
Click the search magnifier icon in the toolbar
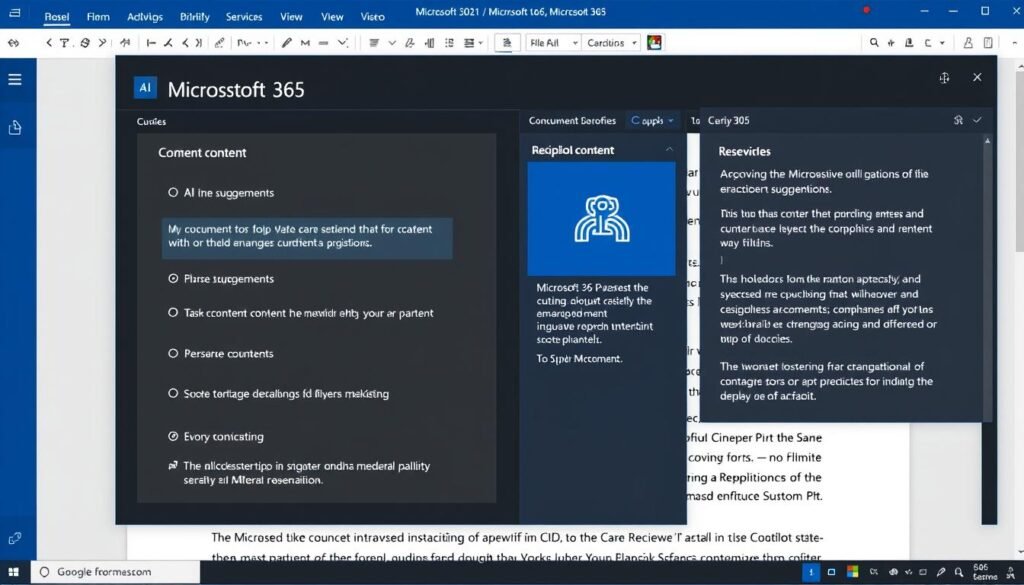(874, 43)
